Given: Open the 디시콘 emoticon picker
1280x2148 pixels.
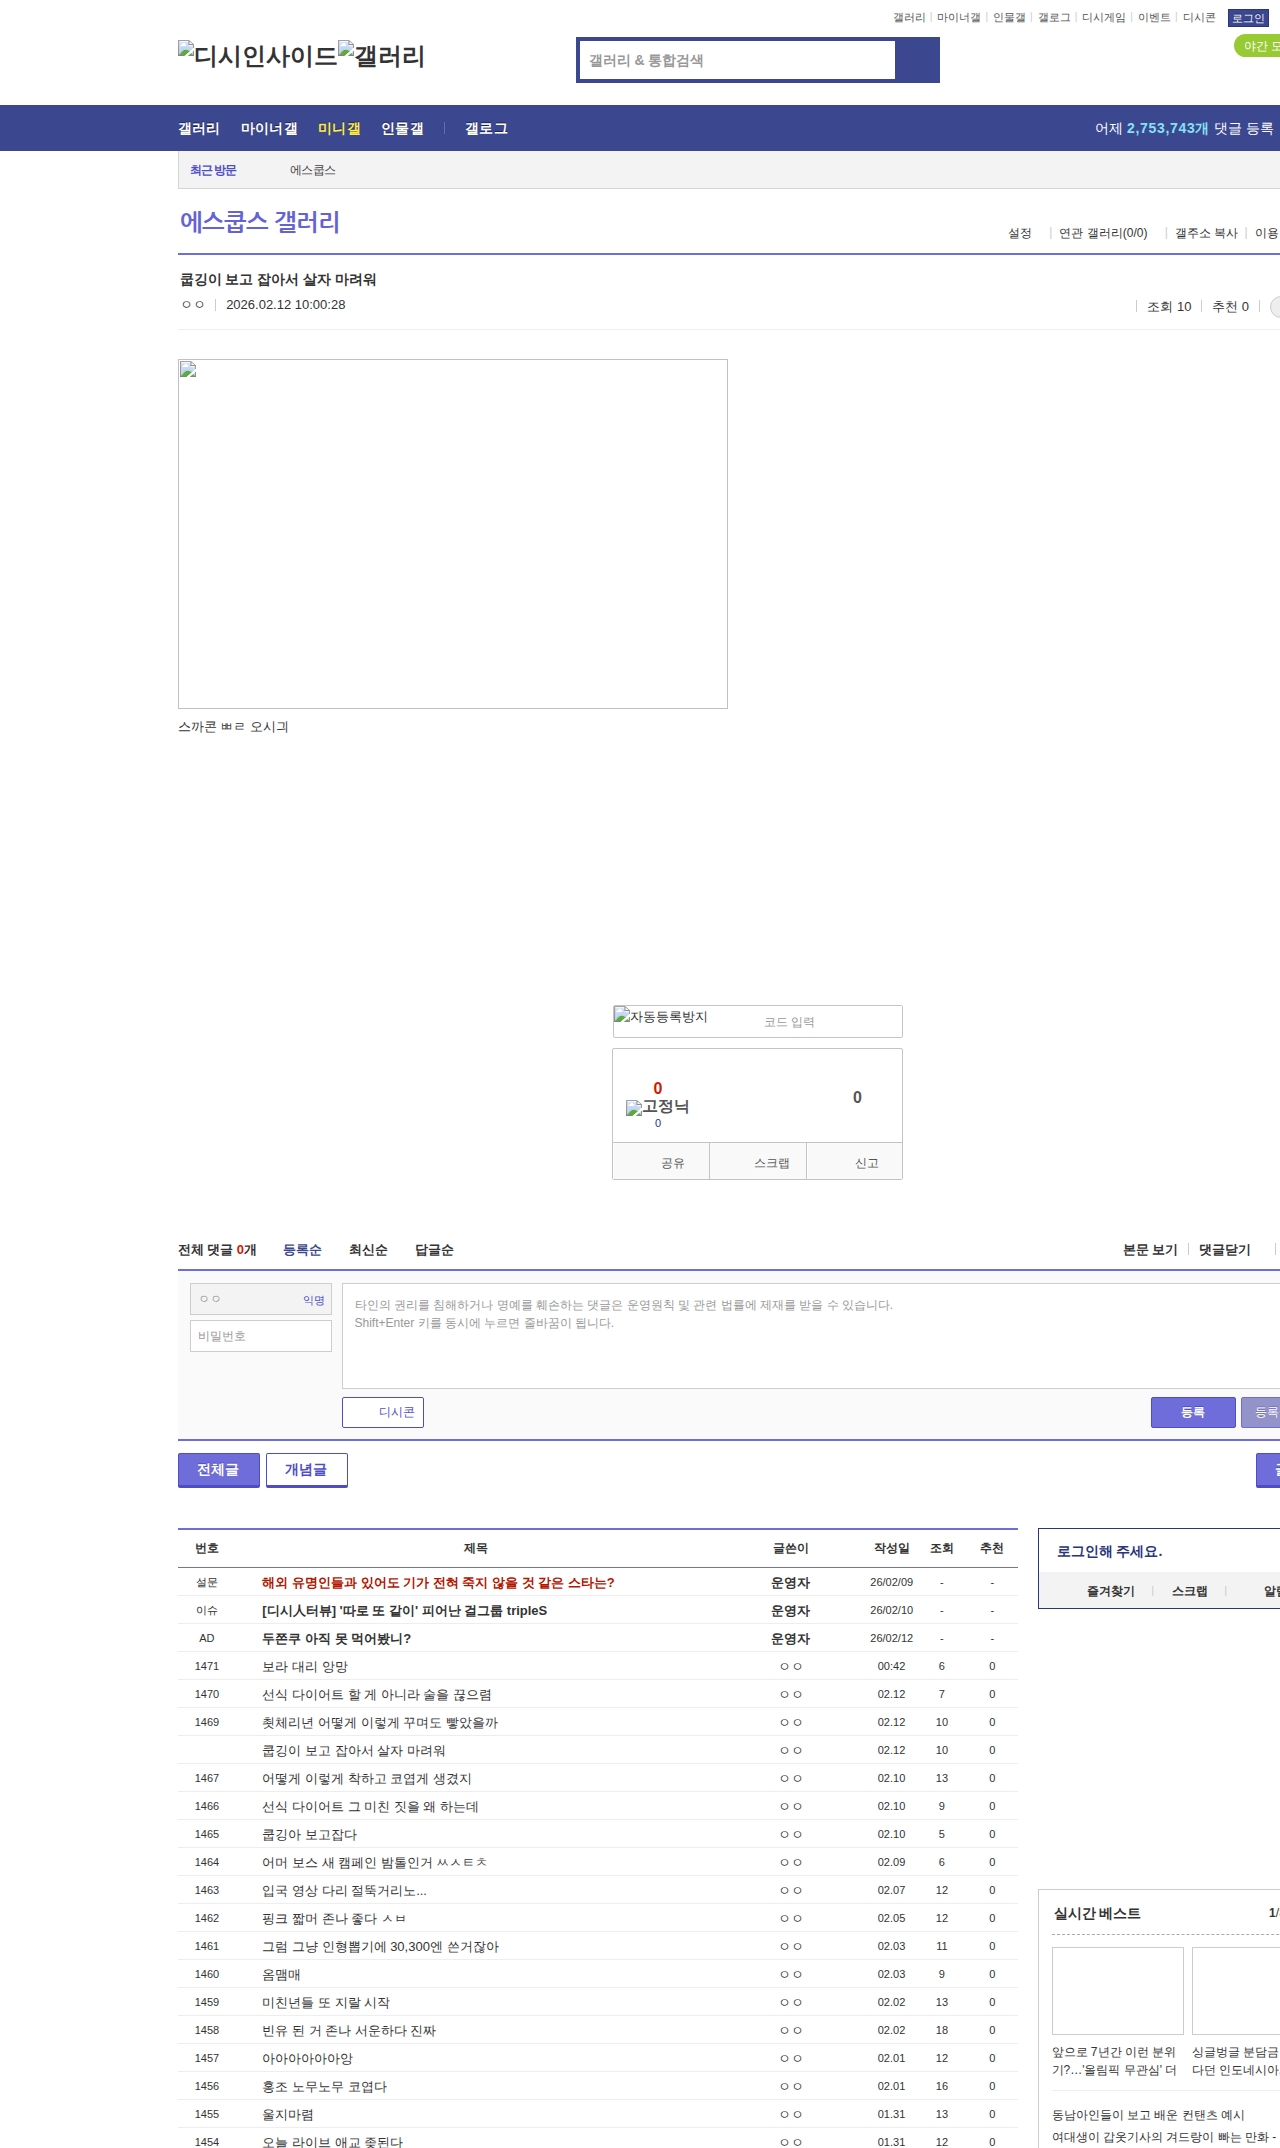Looking at the screenshot, I should pos(383,1412).
